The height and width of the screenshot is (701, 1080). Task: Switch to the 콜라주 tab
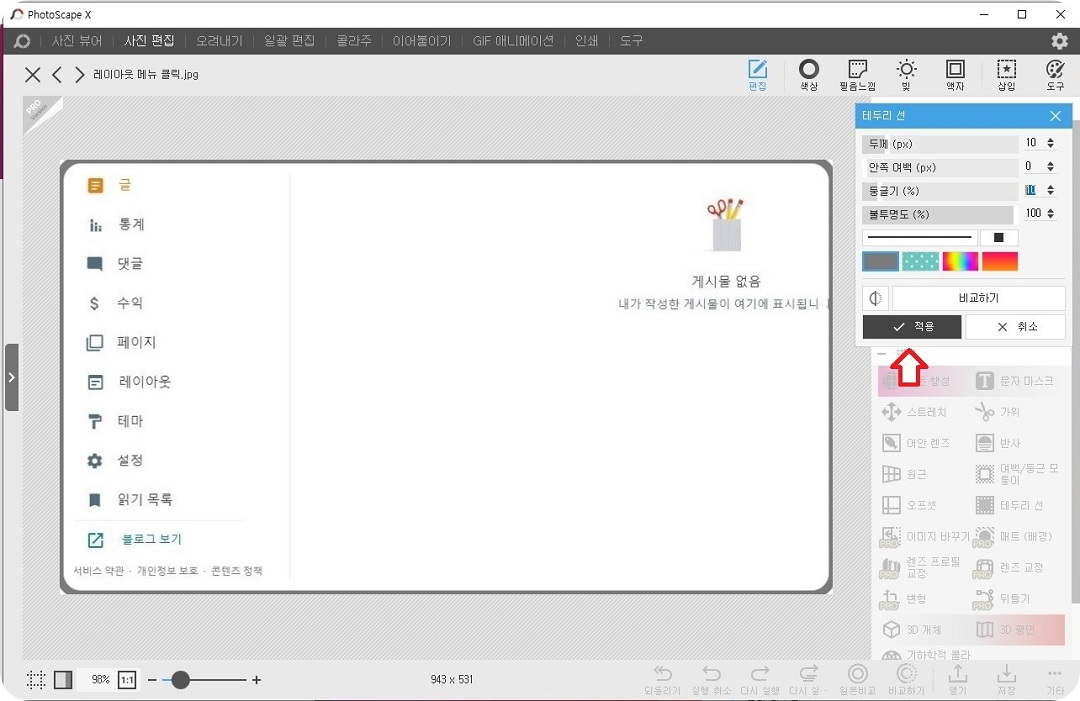pos(353,41)
